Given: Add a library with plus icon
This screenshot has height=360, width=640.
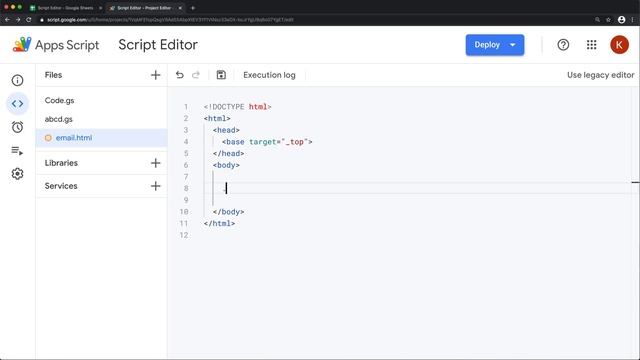Looking at the screenshot, I should pyautogui.click(x=156, y=163).
